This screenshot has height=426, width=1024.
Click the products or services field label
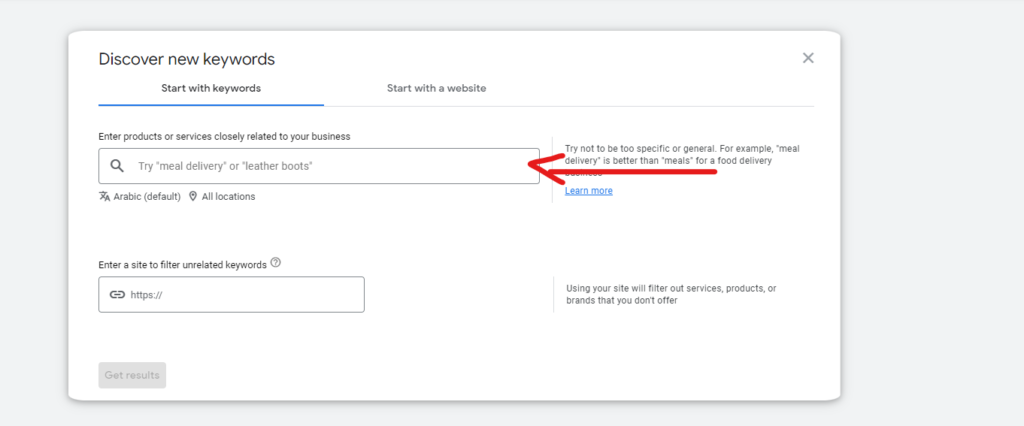pos(224,136)
